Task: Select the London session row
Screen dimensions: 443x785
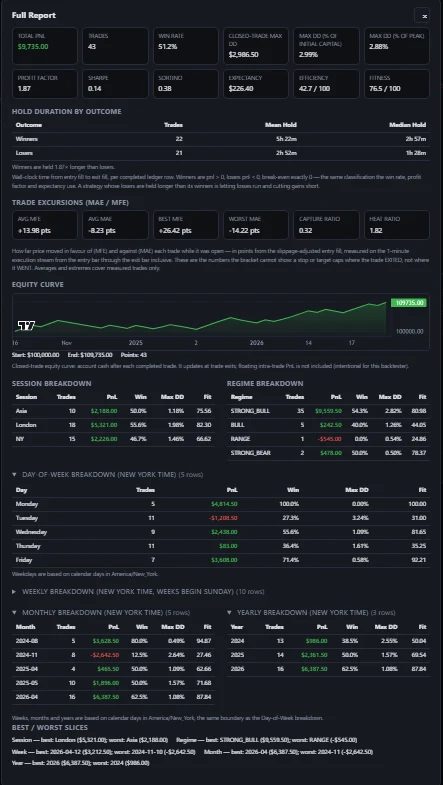Action: coord(113,425)
